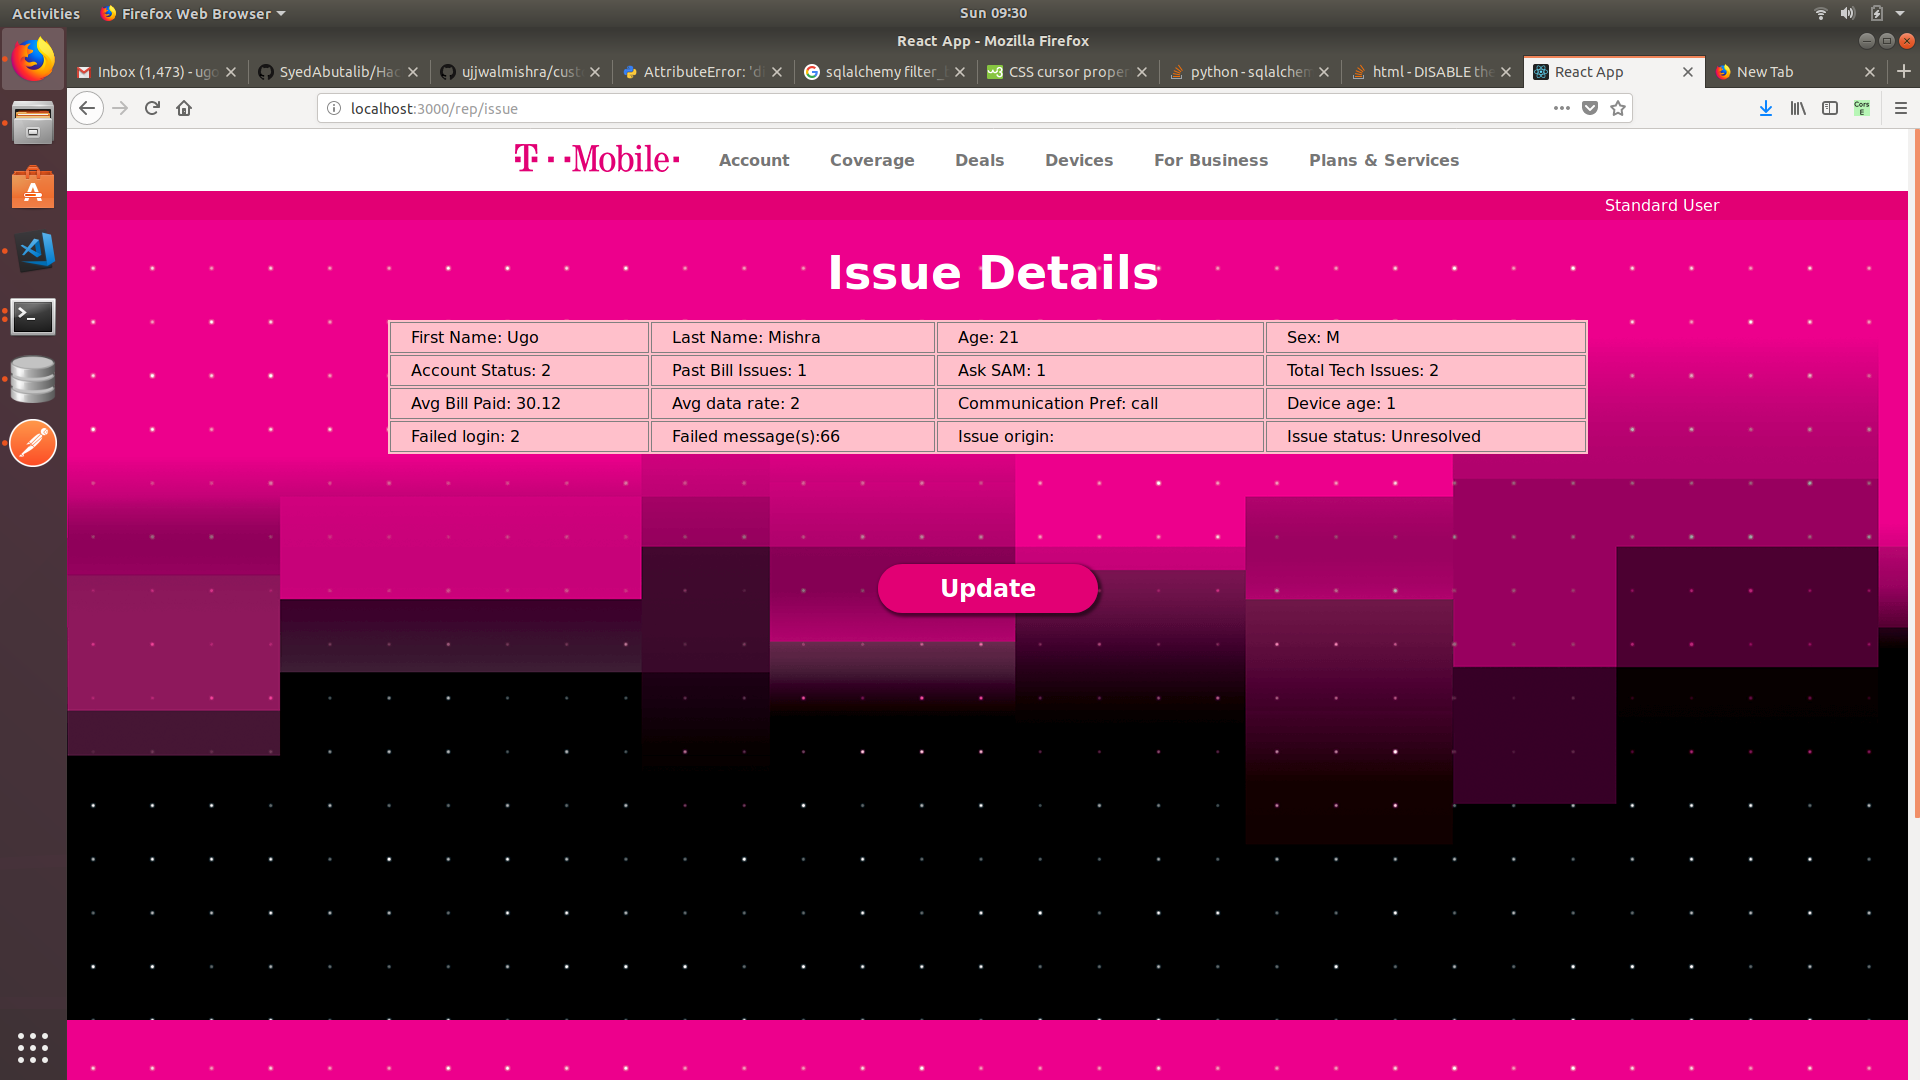The width and height of the screenshot is (1920, 1080).
Task: Bookmark this page with star icon
Action: click(1618, 108)
